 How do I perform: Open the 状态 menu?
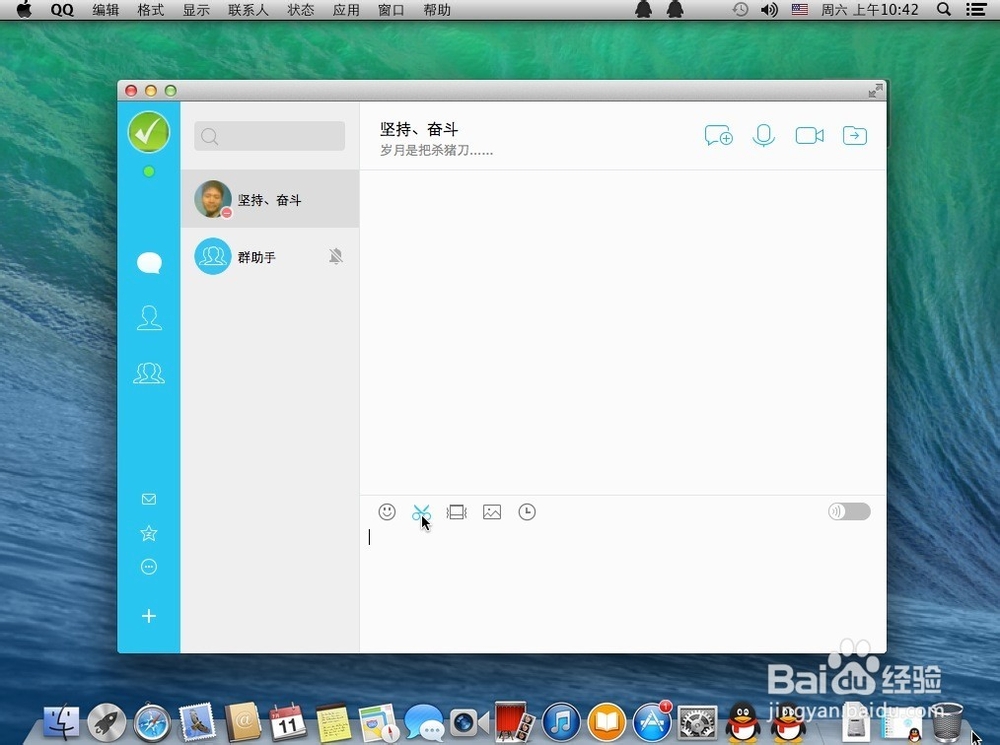pos(300,10)
